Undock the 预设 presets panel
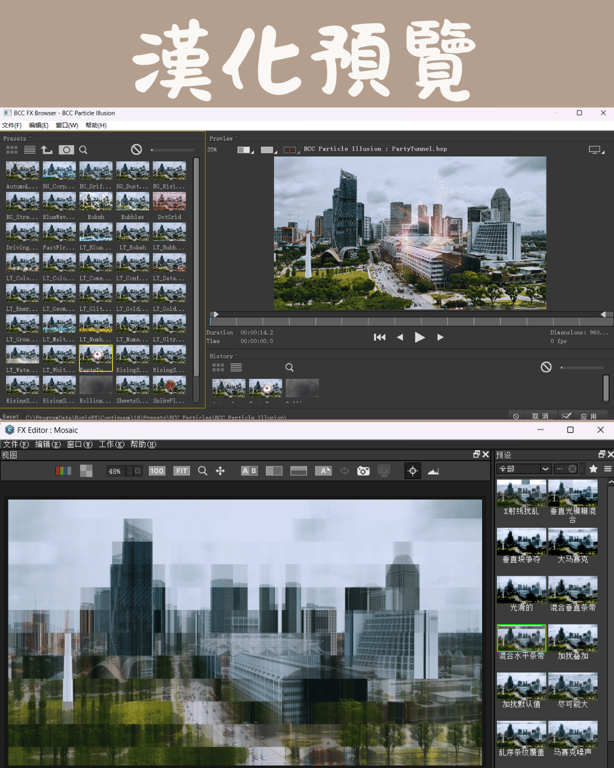Viewport: 614px width, 768px height. tap(602, 454)
